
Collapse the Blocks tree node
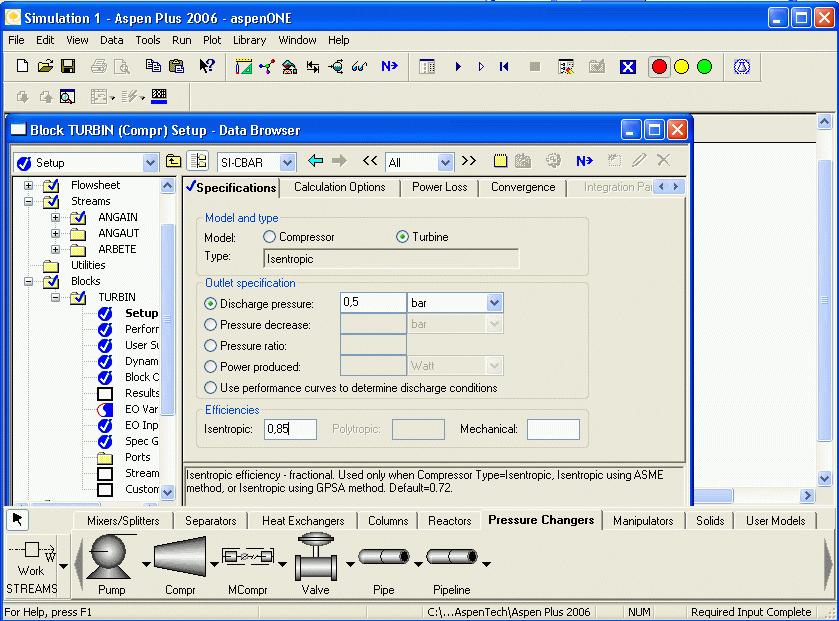(28, 281)
